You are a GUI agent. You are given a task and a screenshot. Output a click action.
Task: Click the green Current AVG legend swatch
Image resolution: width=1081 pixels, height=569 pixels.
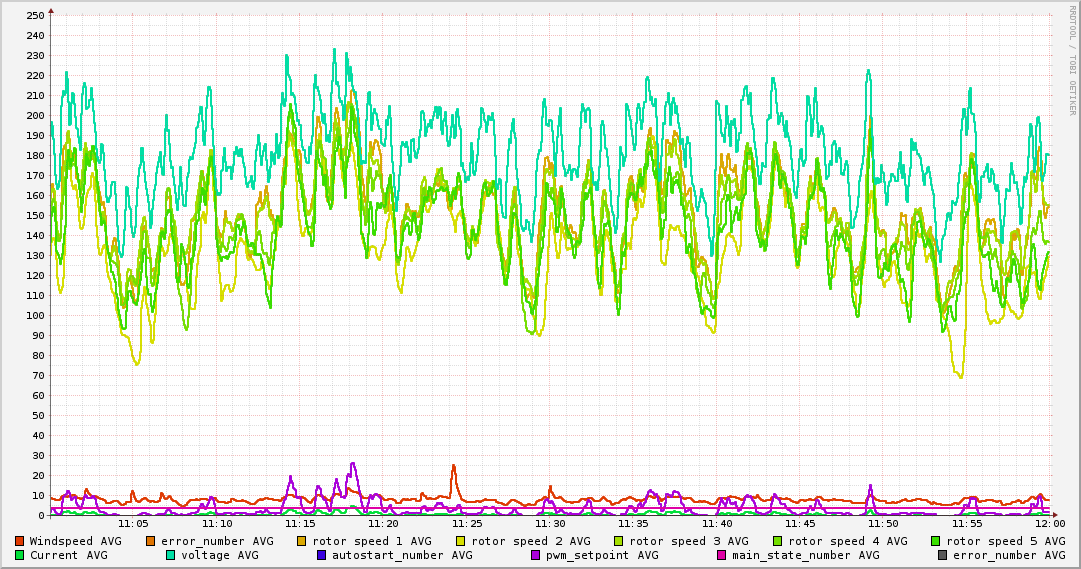click(x=19, y=555)
